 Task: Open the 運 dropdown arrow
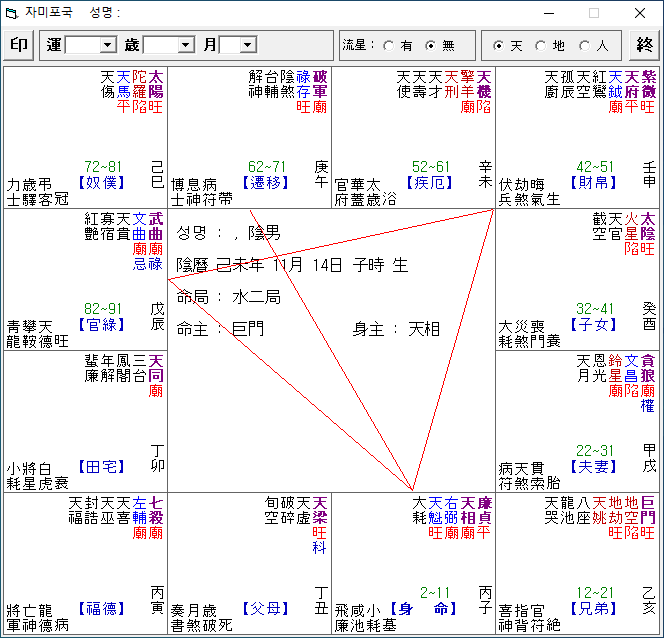click(x=108, y=45)
